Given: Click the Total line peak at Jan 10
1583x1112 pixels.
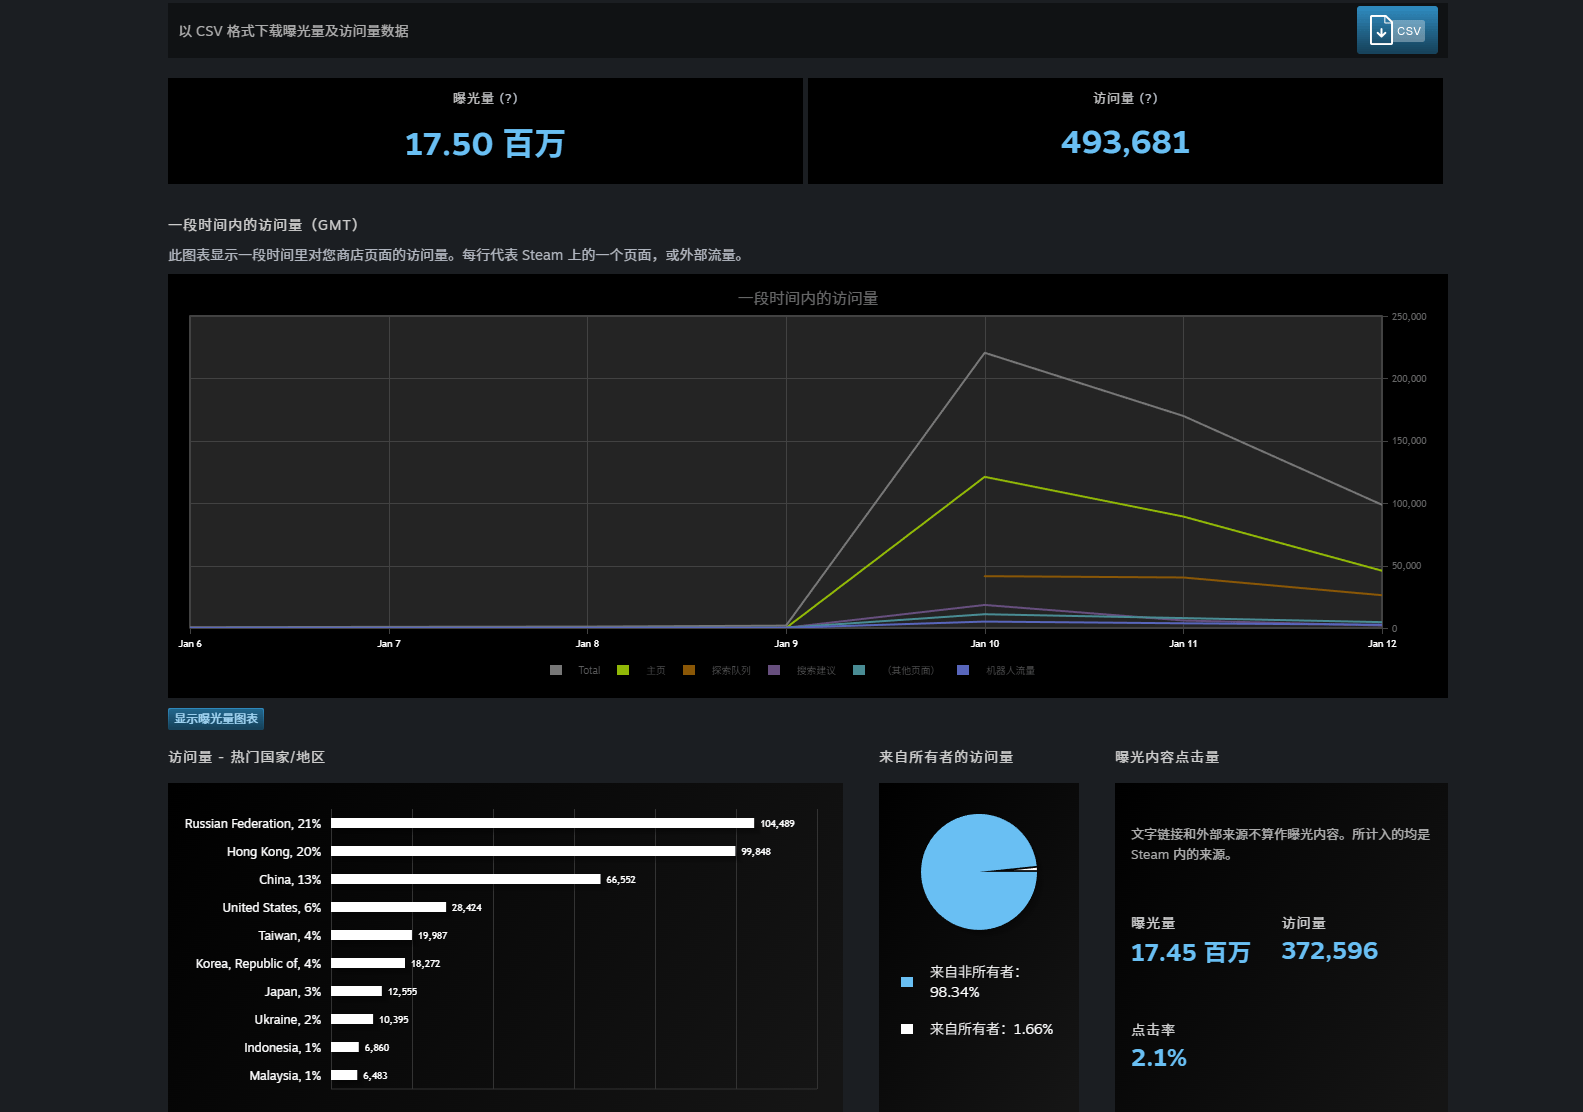Looking at the screenshot, I should click(985, 353).
